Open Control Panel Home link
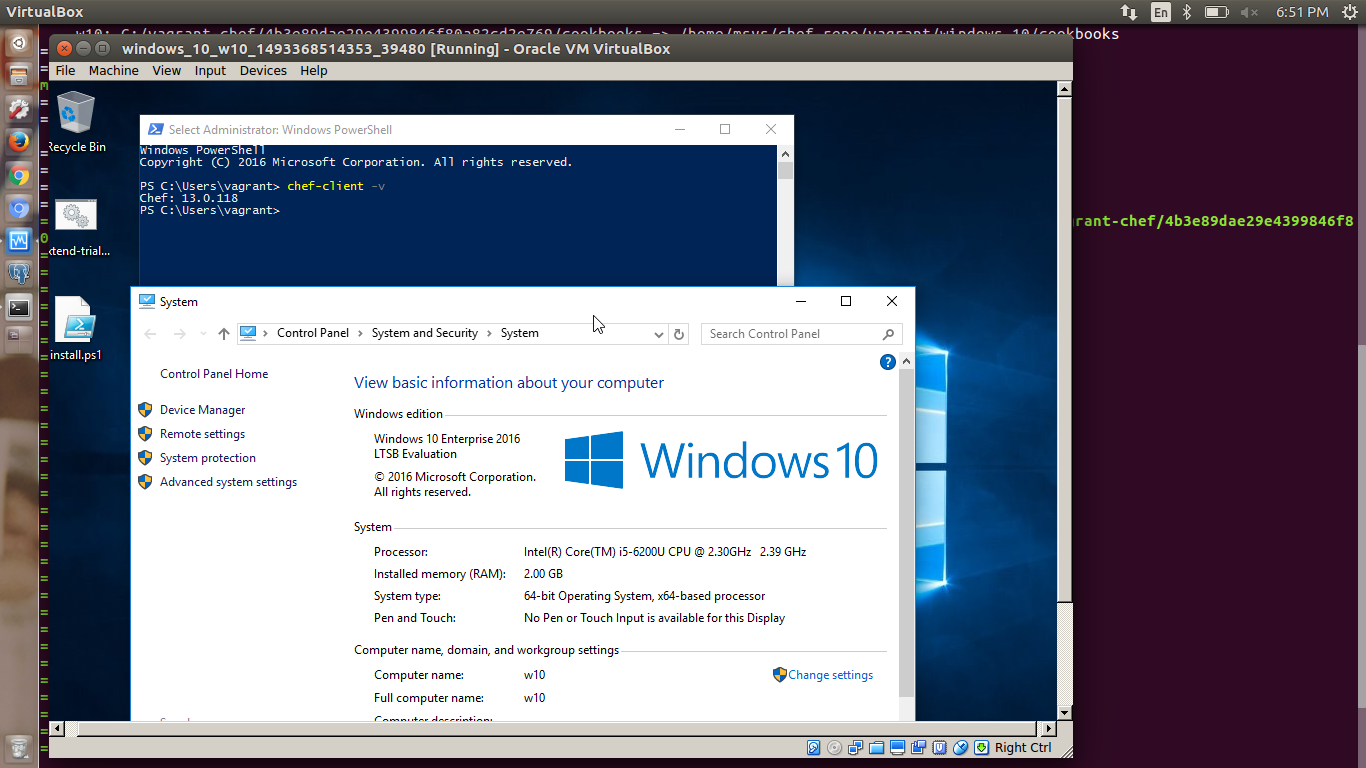Viewport: 1366px width, 768px height. (214, 374)
